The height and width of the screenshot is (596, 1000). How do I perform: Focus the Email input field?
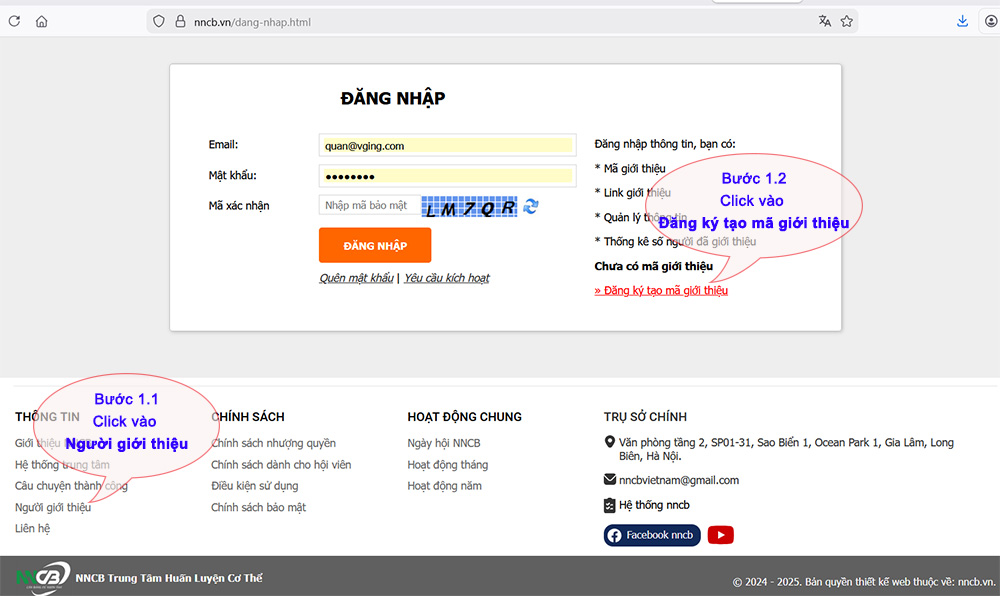click(x=447, y=145)
